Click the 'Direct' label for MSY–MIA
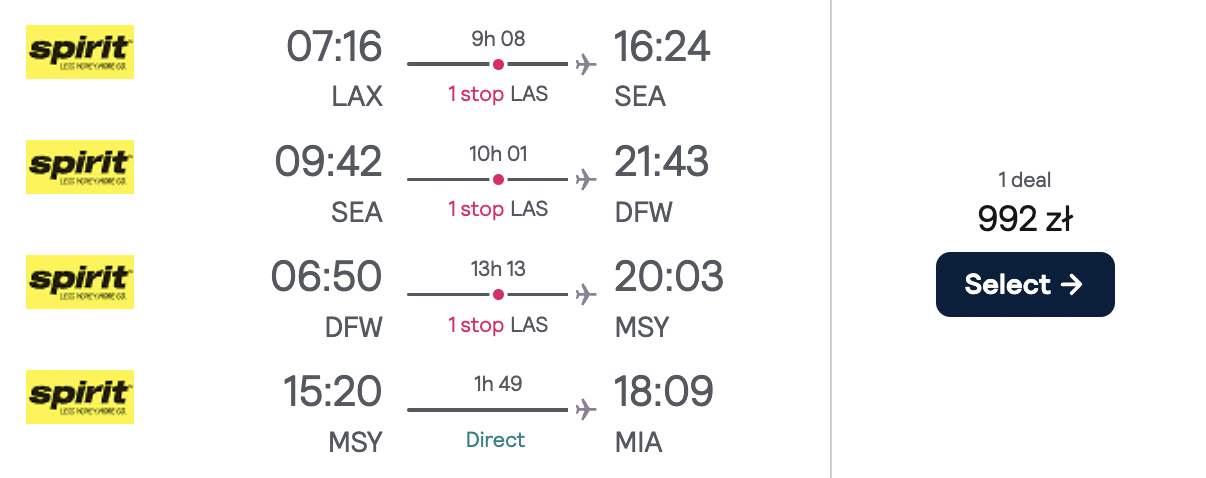 pos(496,440)
